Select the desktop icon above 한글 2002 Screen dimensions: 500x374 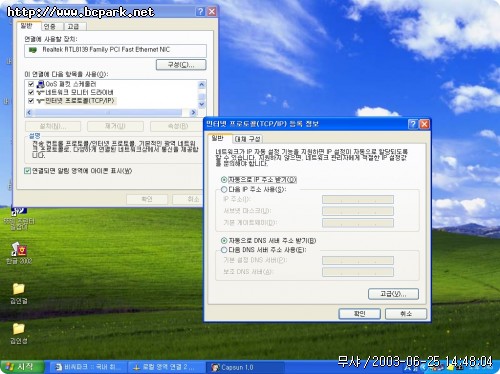click(x=19, y=212)
